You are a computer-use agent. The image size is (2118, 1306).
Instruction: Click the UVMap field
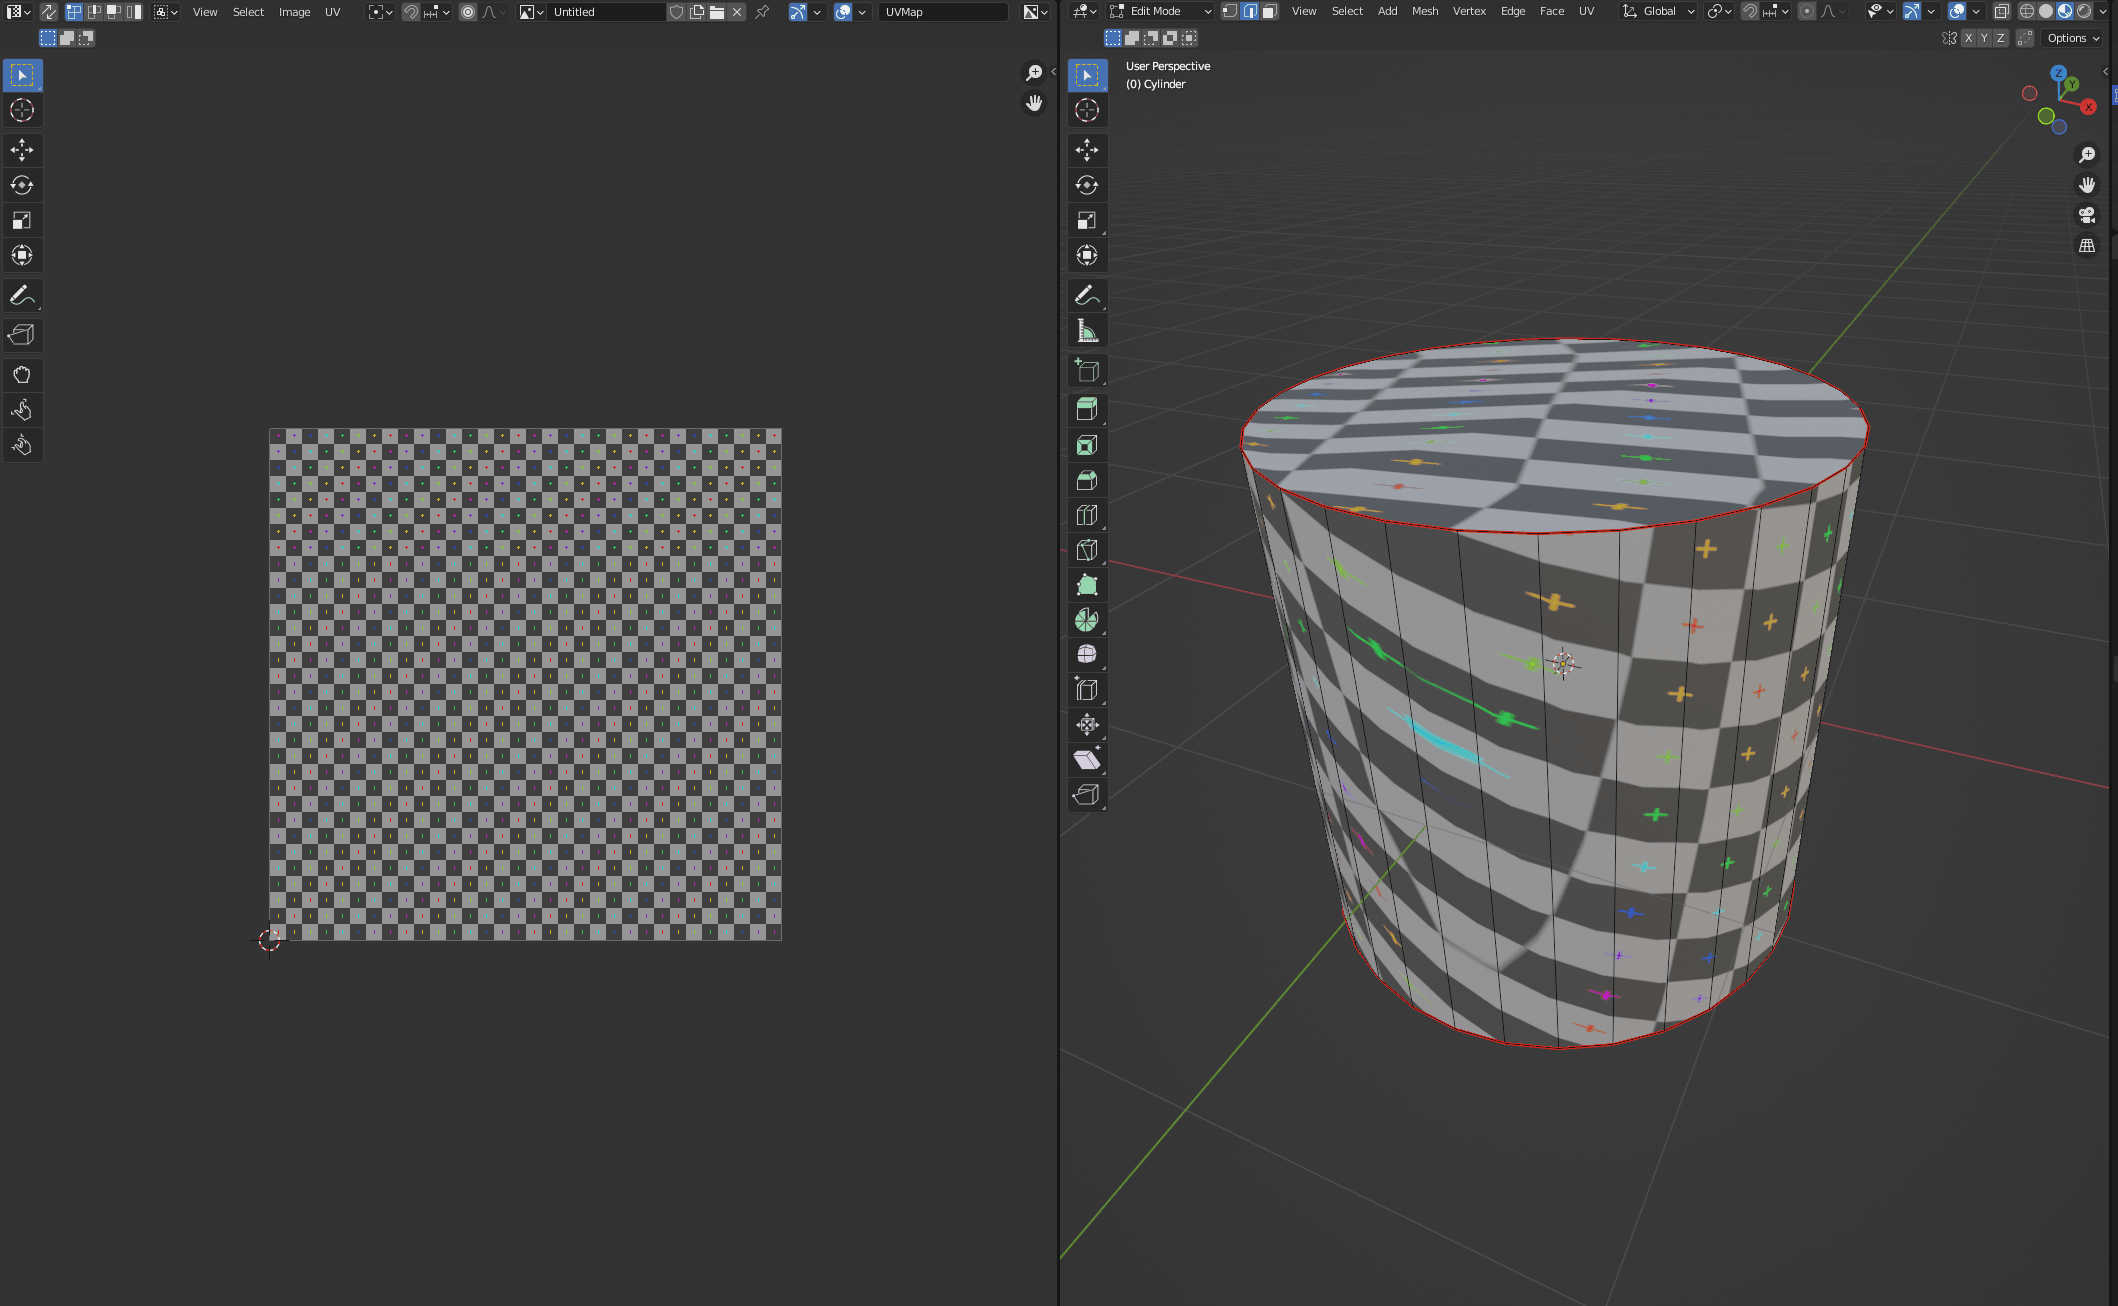click(941, 12)
